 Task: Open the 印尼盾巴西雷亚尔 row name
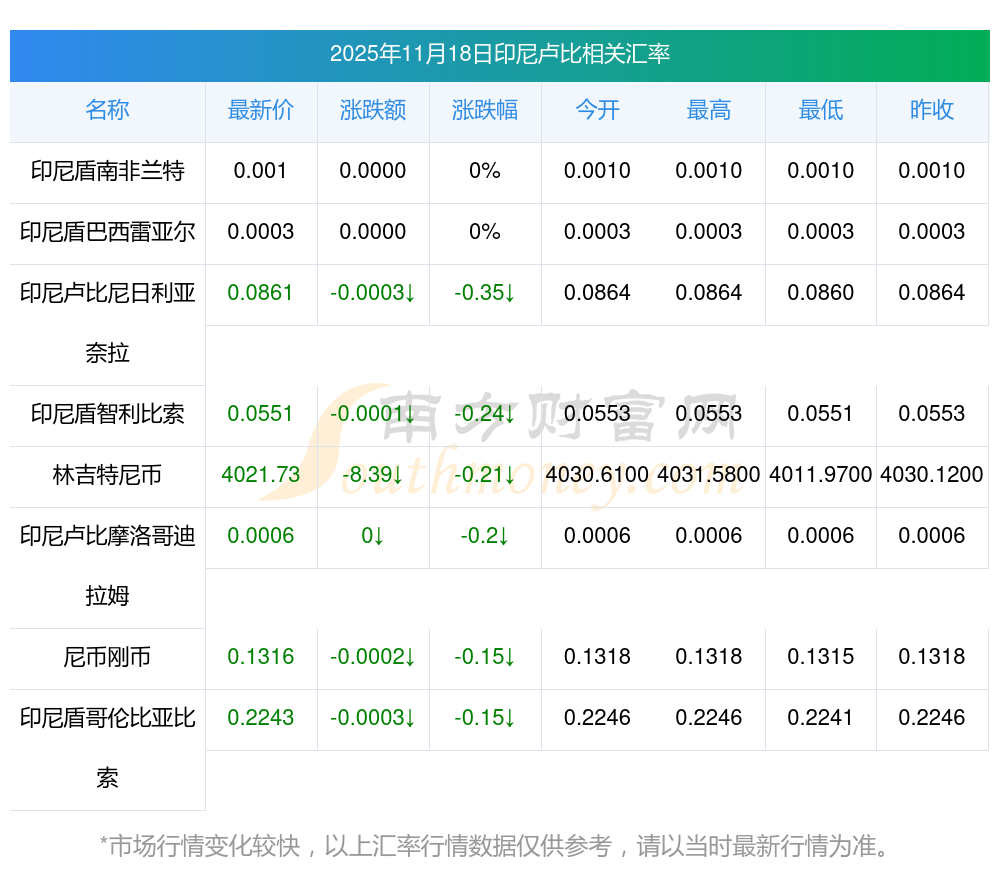pyautogui.click(x=107, y=232)
